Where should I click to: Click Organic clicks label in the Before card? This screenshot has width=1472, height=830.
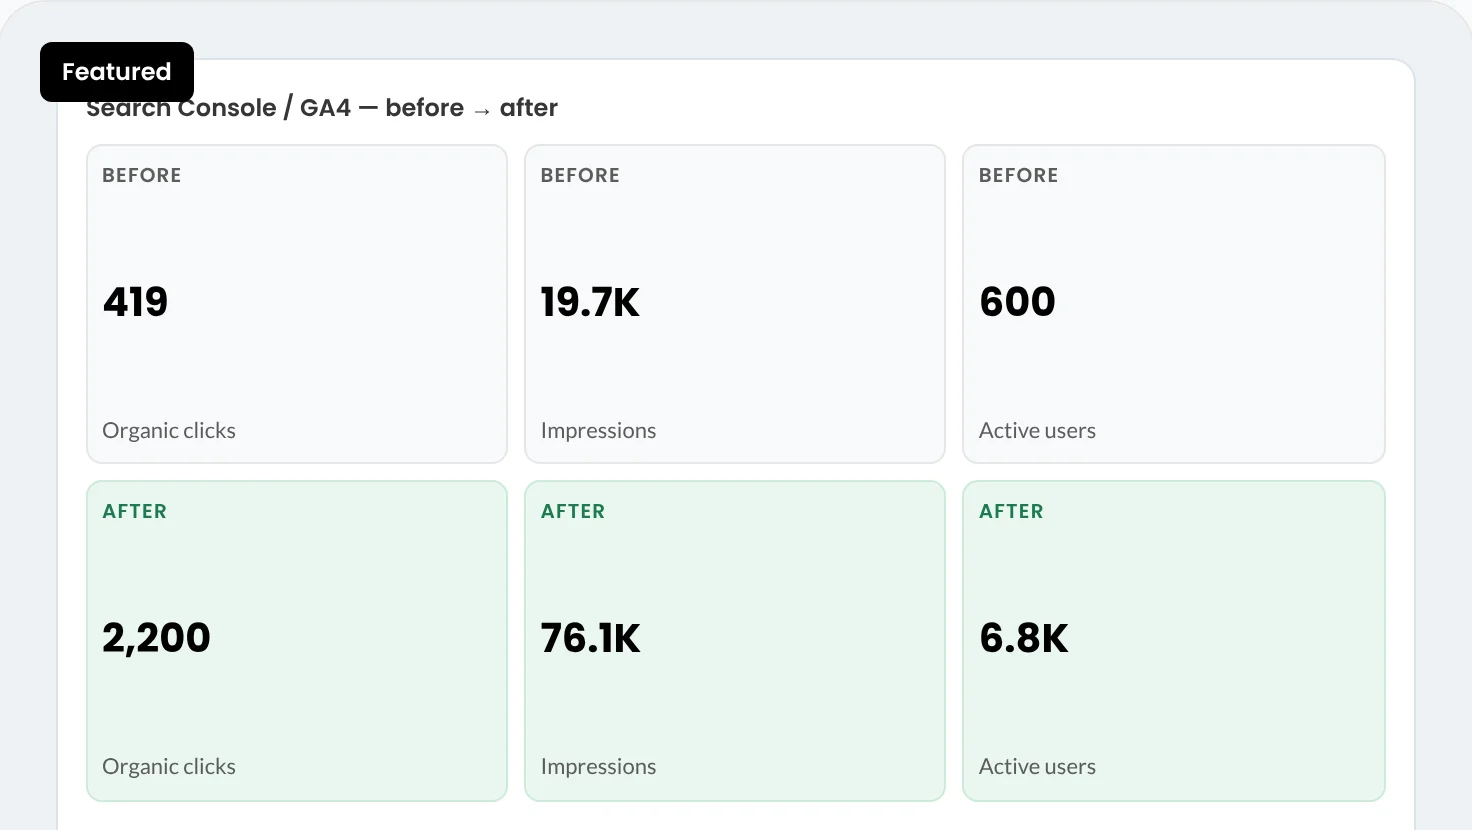(169, 431)
